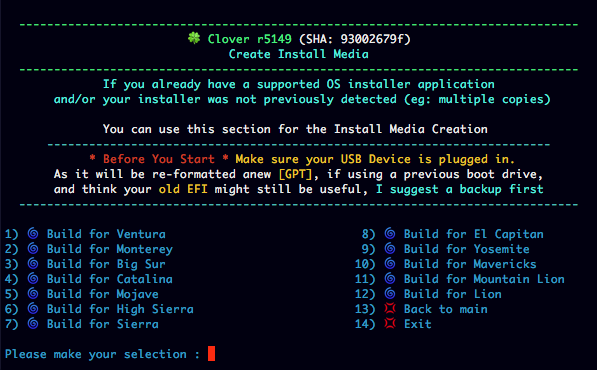Image resolution: width=597 pixels, height=370 pixels.
Task: Click the number '8)' before Build for El Capitan
Action: pyautogui.click(x=369, y=234)
